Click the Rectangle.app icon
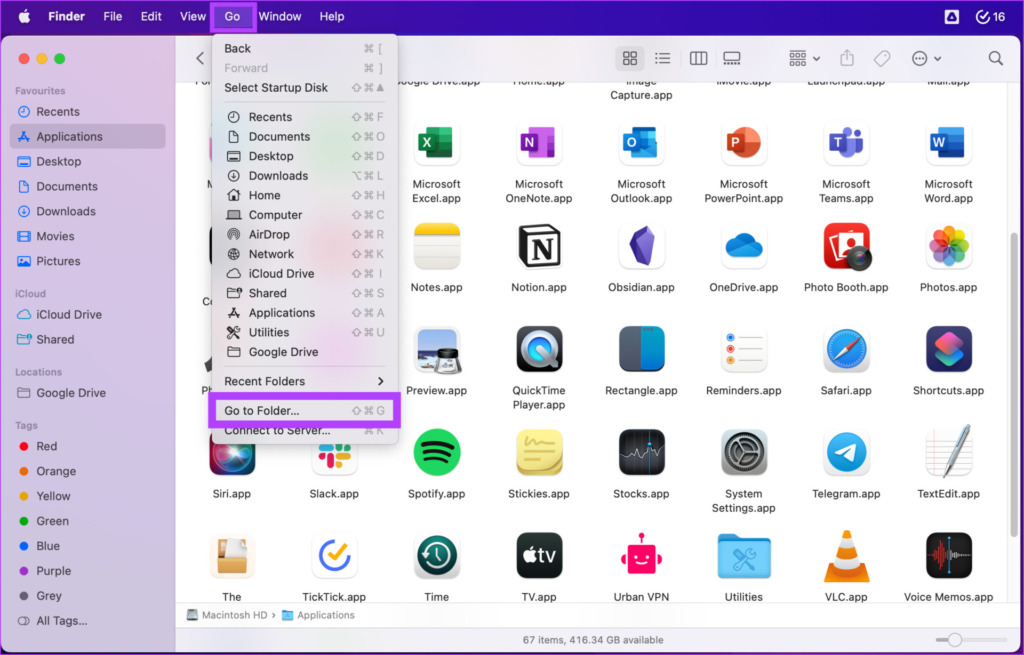 [x=641, y=349]
